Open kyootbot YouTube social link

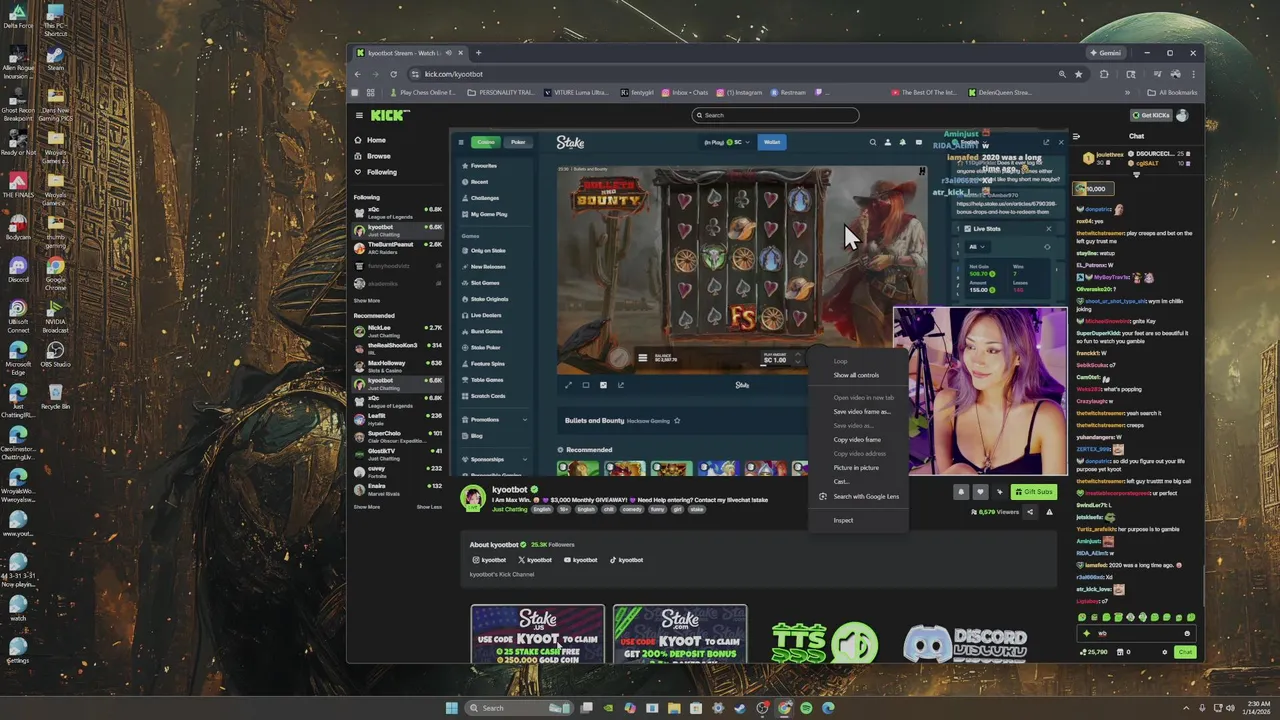580,560
